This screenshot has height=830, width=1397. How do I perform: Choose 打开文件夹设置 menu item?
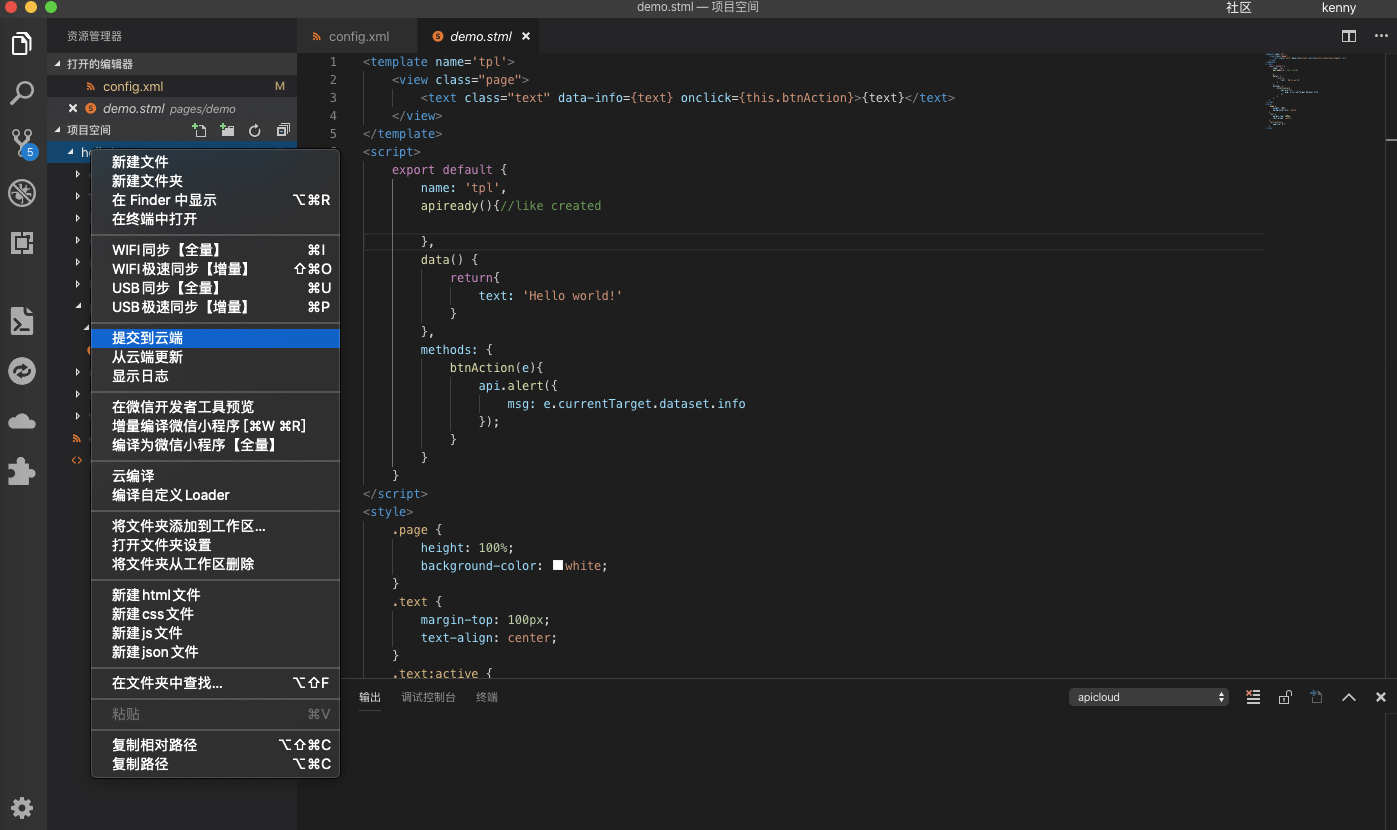(x=215, y=545)
